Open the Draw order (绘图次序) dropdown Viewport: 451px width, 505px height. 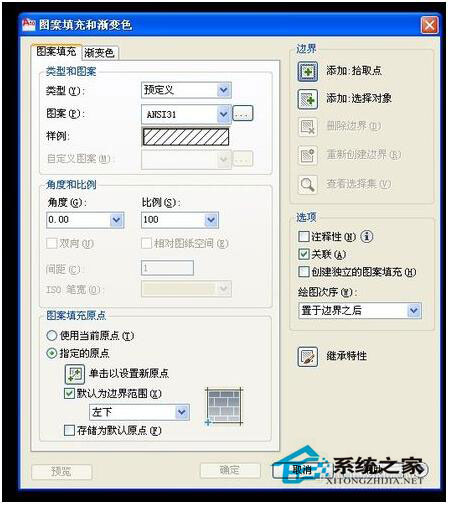coord(360,311)
